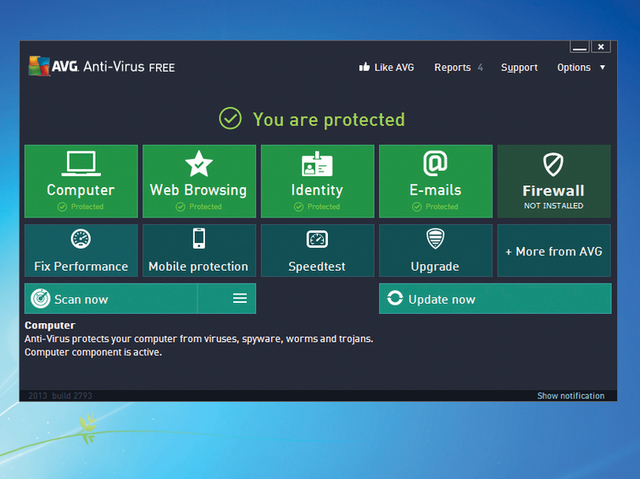Screen dimensions: 640x479
Task: Open the Web Browsing star icon
Action: [199, 164]
